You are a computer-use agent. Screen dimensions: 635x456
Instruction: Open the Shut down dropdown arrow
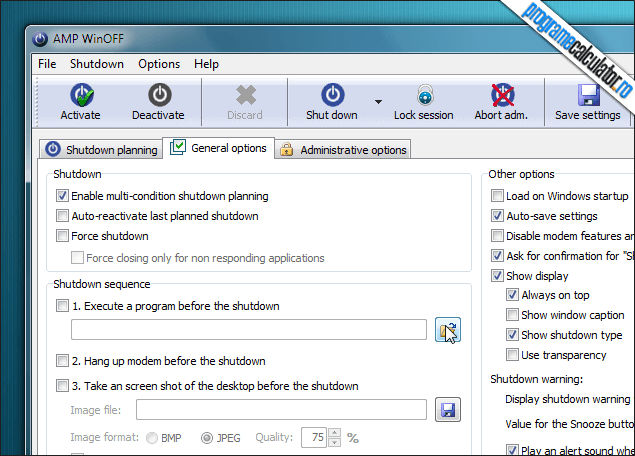click(378, 102)
